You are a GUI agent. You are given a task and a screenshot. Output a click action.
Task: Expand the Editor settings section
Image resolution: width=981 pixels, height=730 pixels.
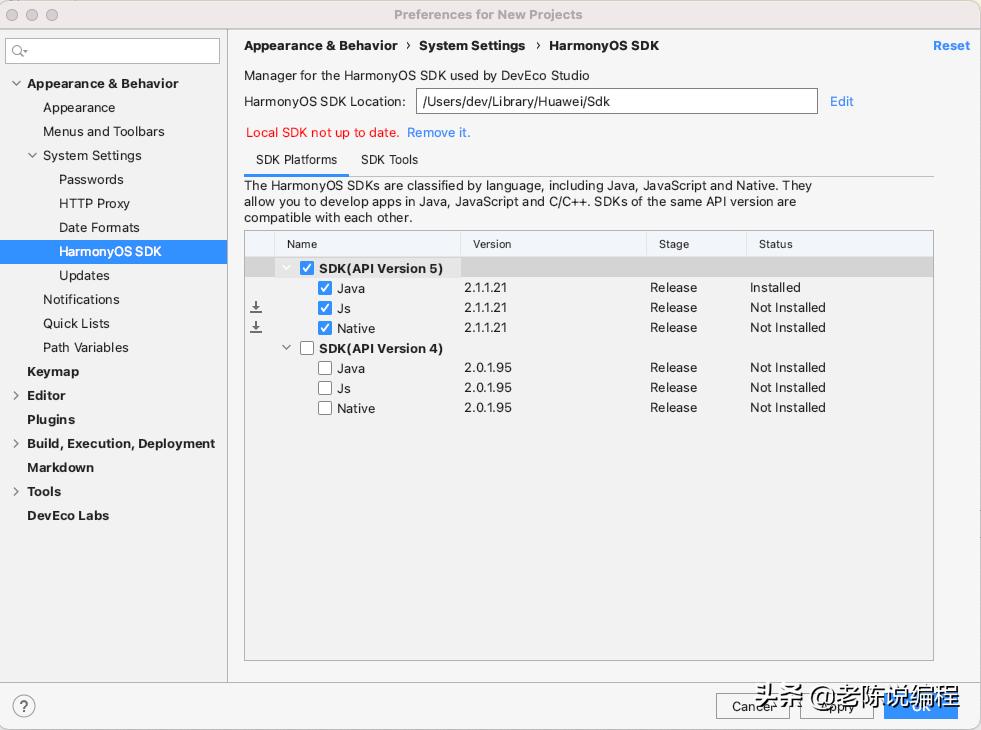click(x=16, y=396)
